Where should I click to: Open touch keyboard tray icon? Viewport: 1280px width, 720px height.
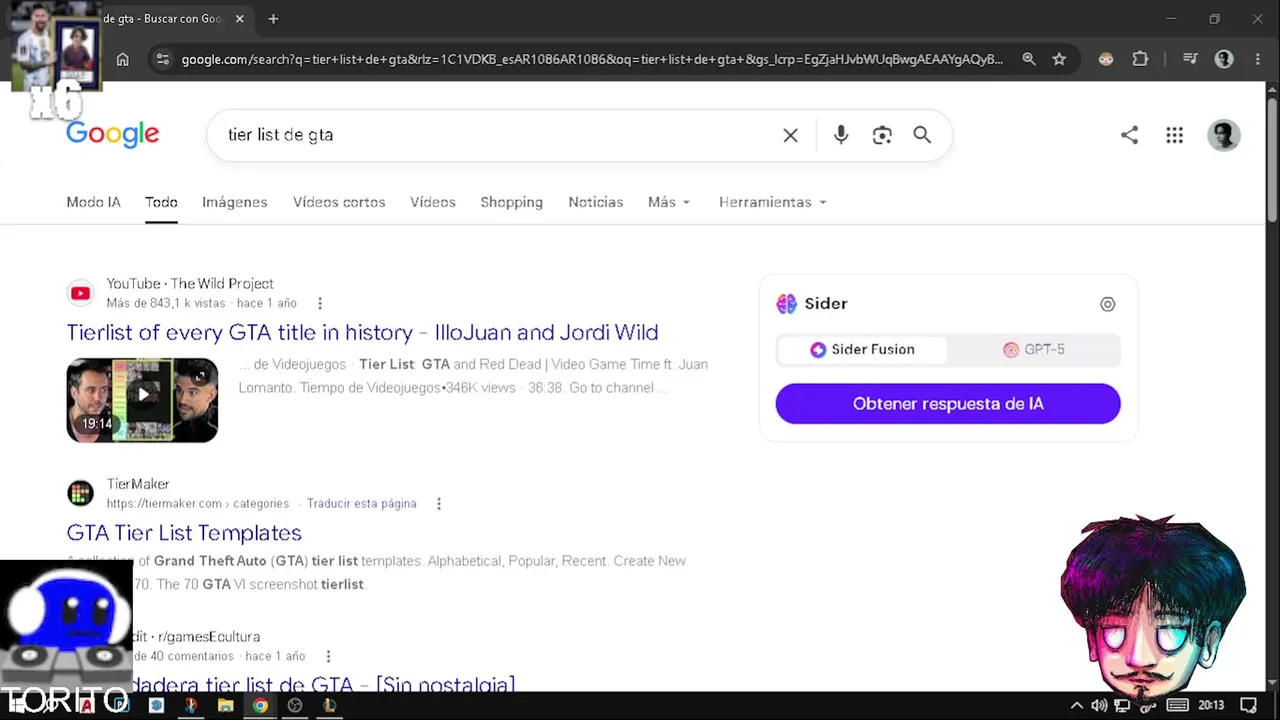(1177, 705)
